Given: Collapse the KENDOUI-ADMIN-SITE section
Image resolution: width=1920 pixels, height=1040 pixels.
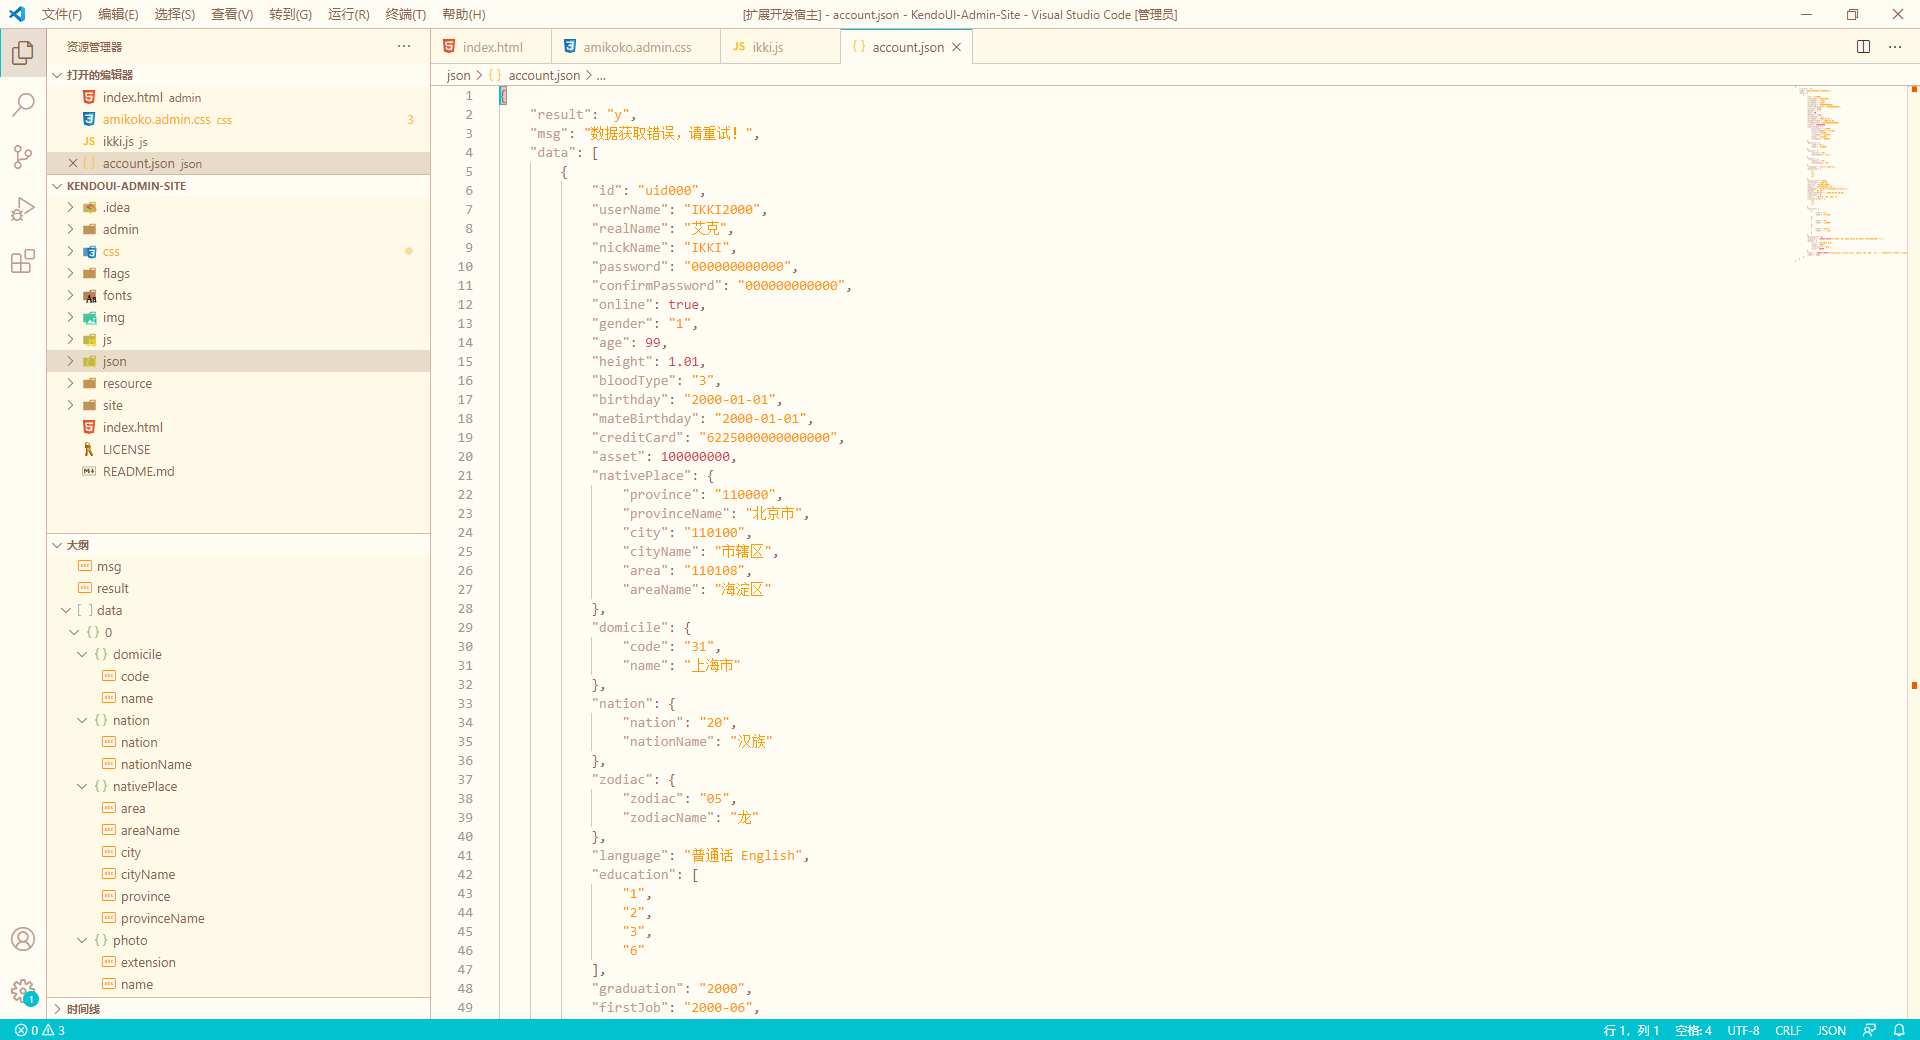Looking at the screenshot, I should click(x=238, y=186).
